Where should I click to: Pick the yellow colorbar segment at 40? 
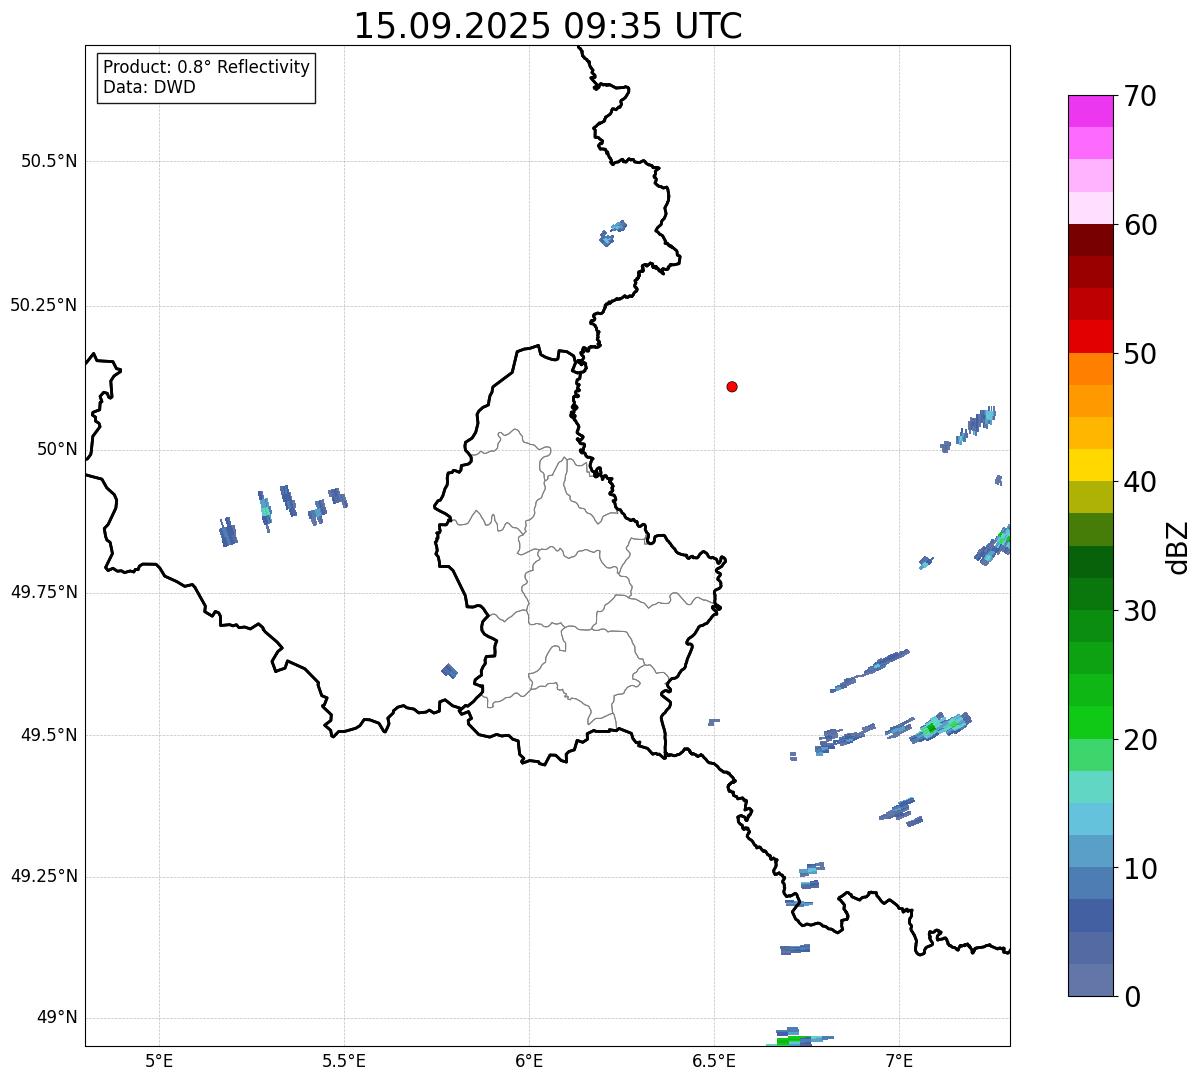pyautogui.click(x=1090, y=465)
